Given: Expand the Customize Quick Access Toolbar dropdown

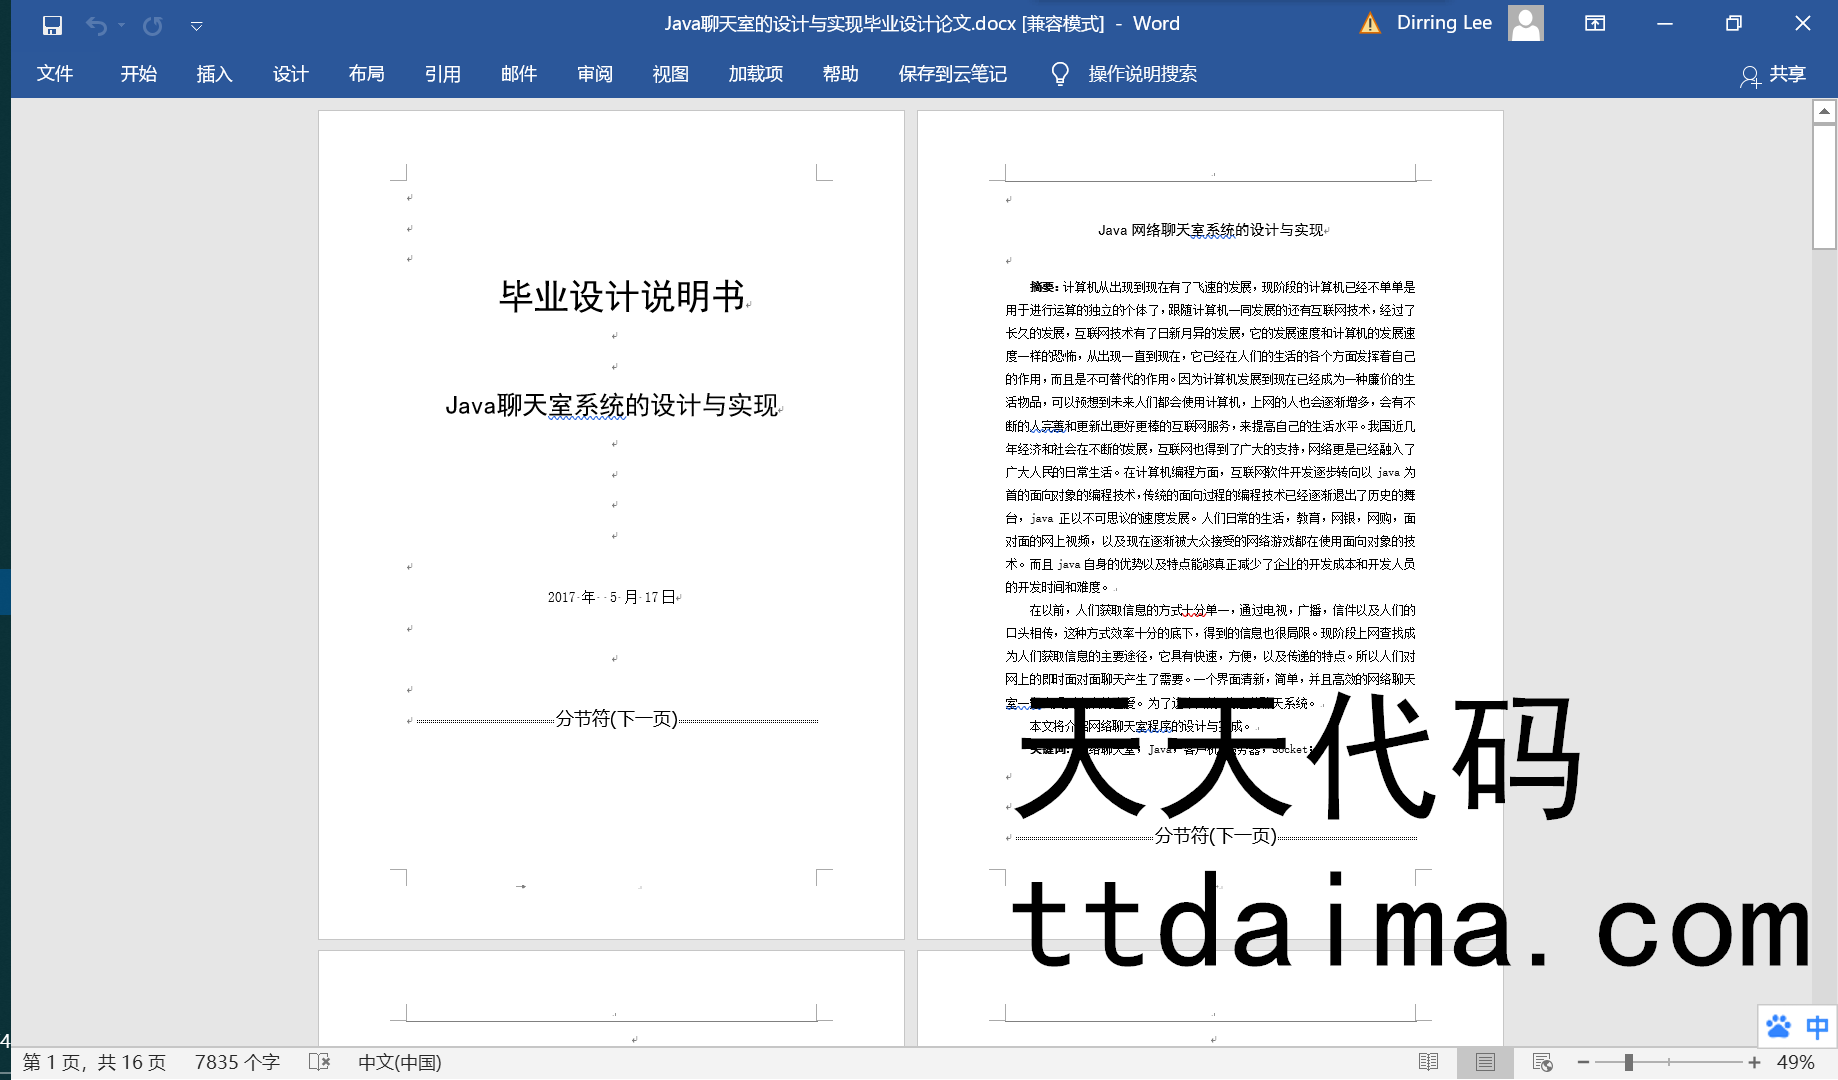Looking at the screenshot, I should (197, 26).
